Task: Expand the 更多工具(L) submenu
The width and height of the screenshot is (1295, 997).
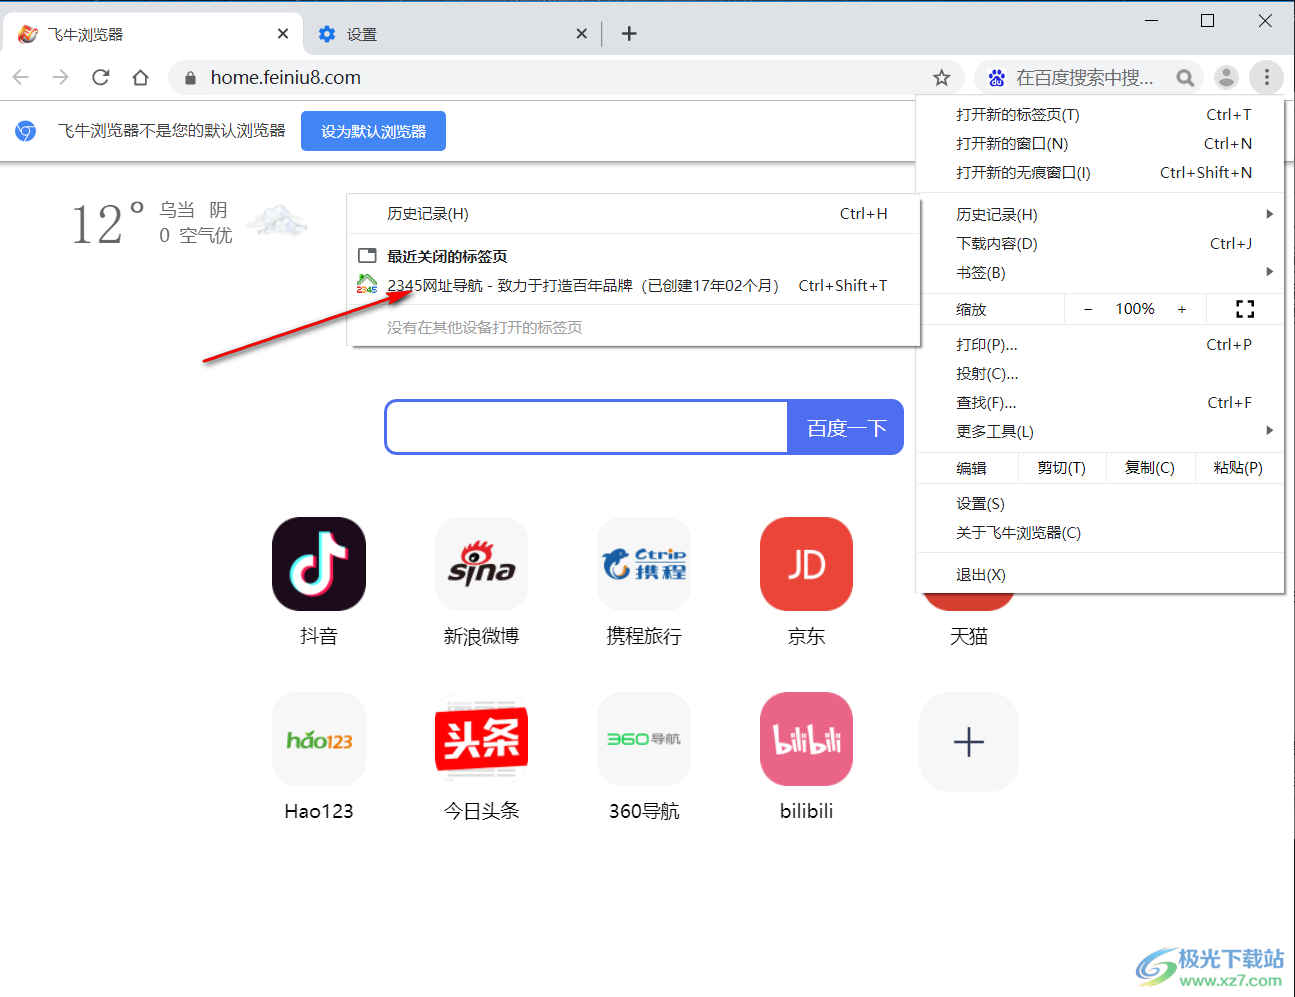Action: pyautogui.click(x=1100, y=431)
